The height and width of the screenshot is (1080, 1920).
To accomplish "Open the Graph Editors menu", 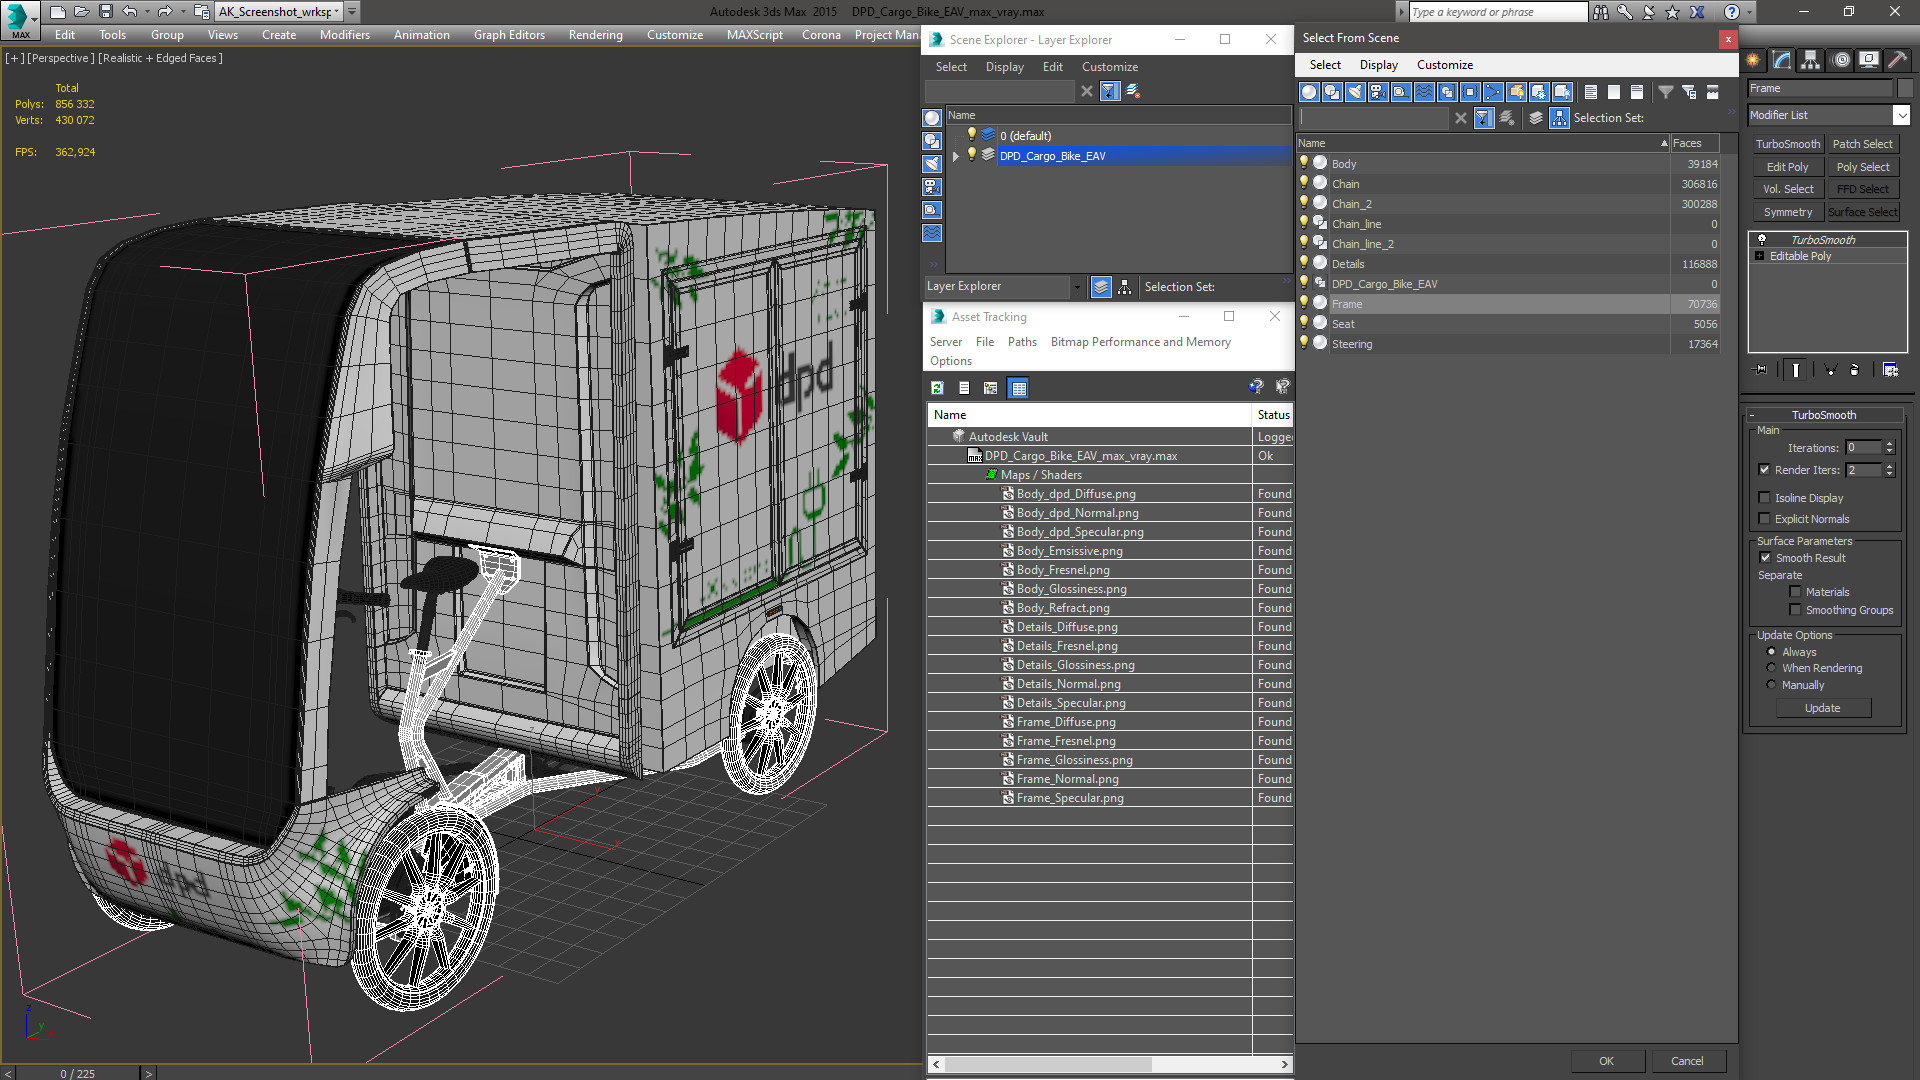I will click(509, 35).
